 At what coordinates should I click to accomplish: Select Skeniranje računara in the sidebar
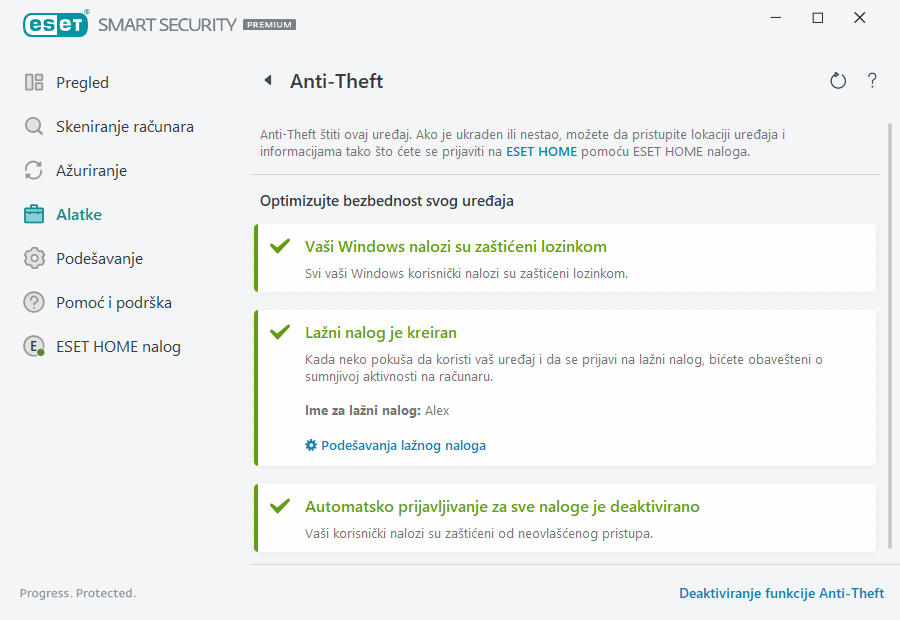point(112,126)
